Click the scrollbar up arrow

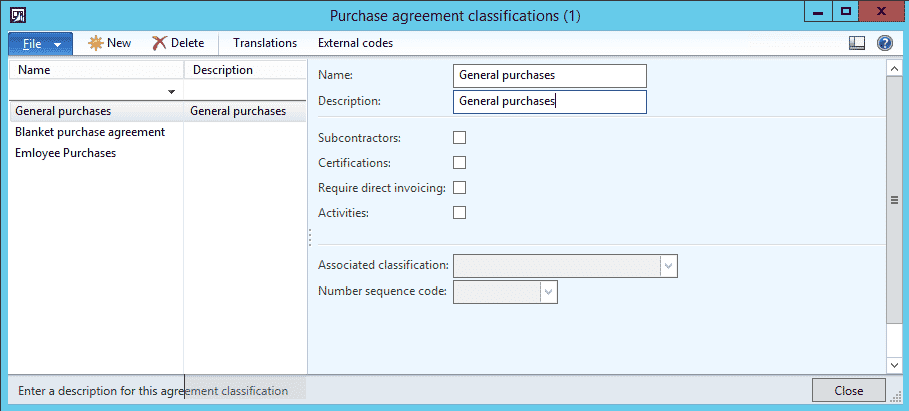[x=893, y=69]
